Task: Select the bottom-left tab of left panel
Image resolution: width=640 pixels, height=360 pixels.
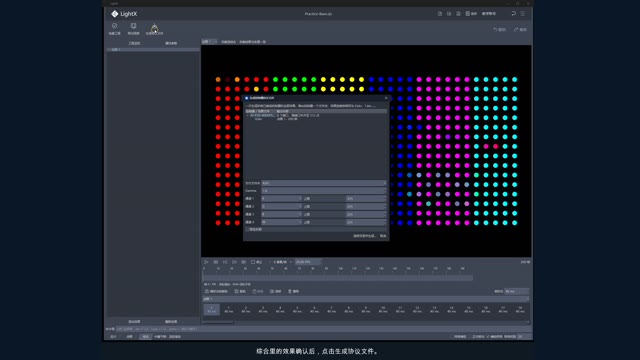Action: (134, 322)
